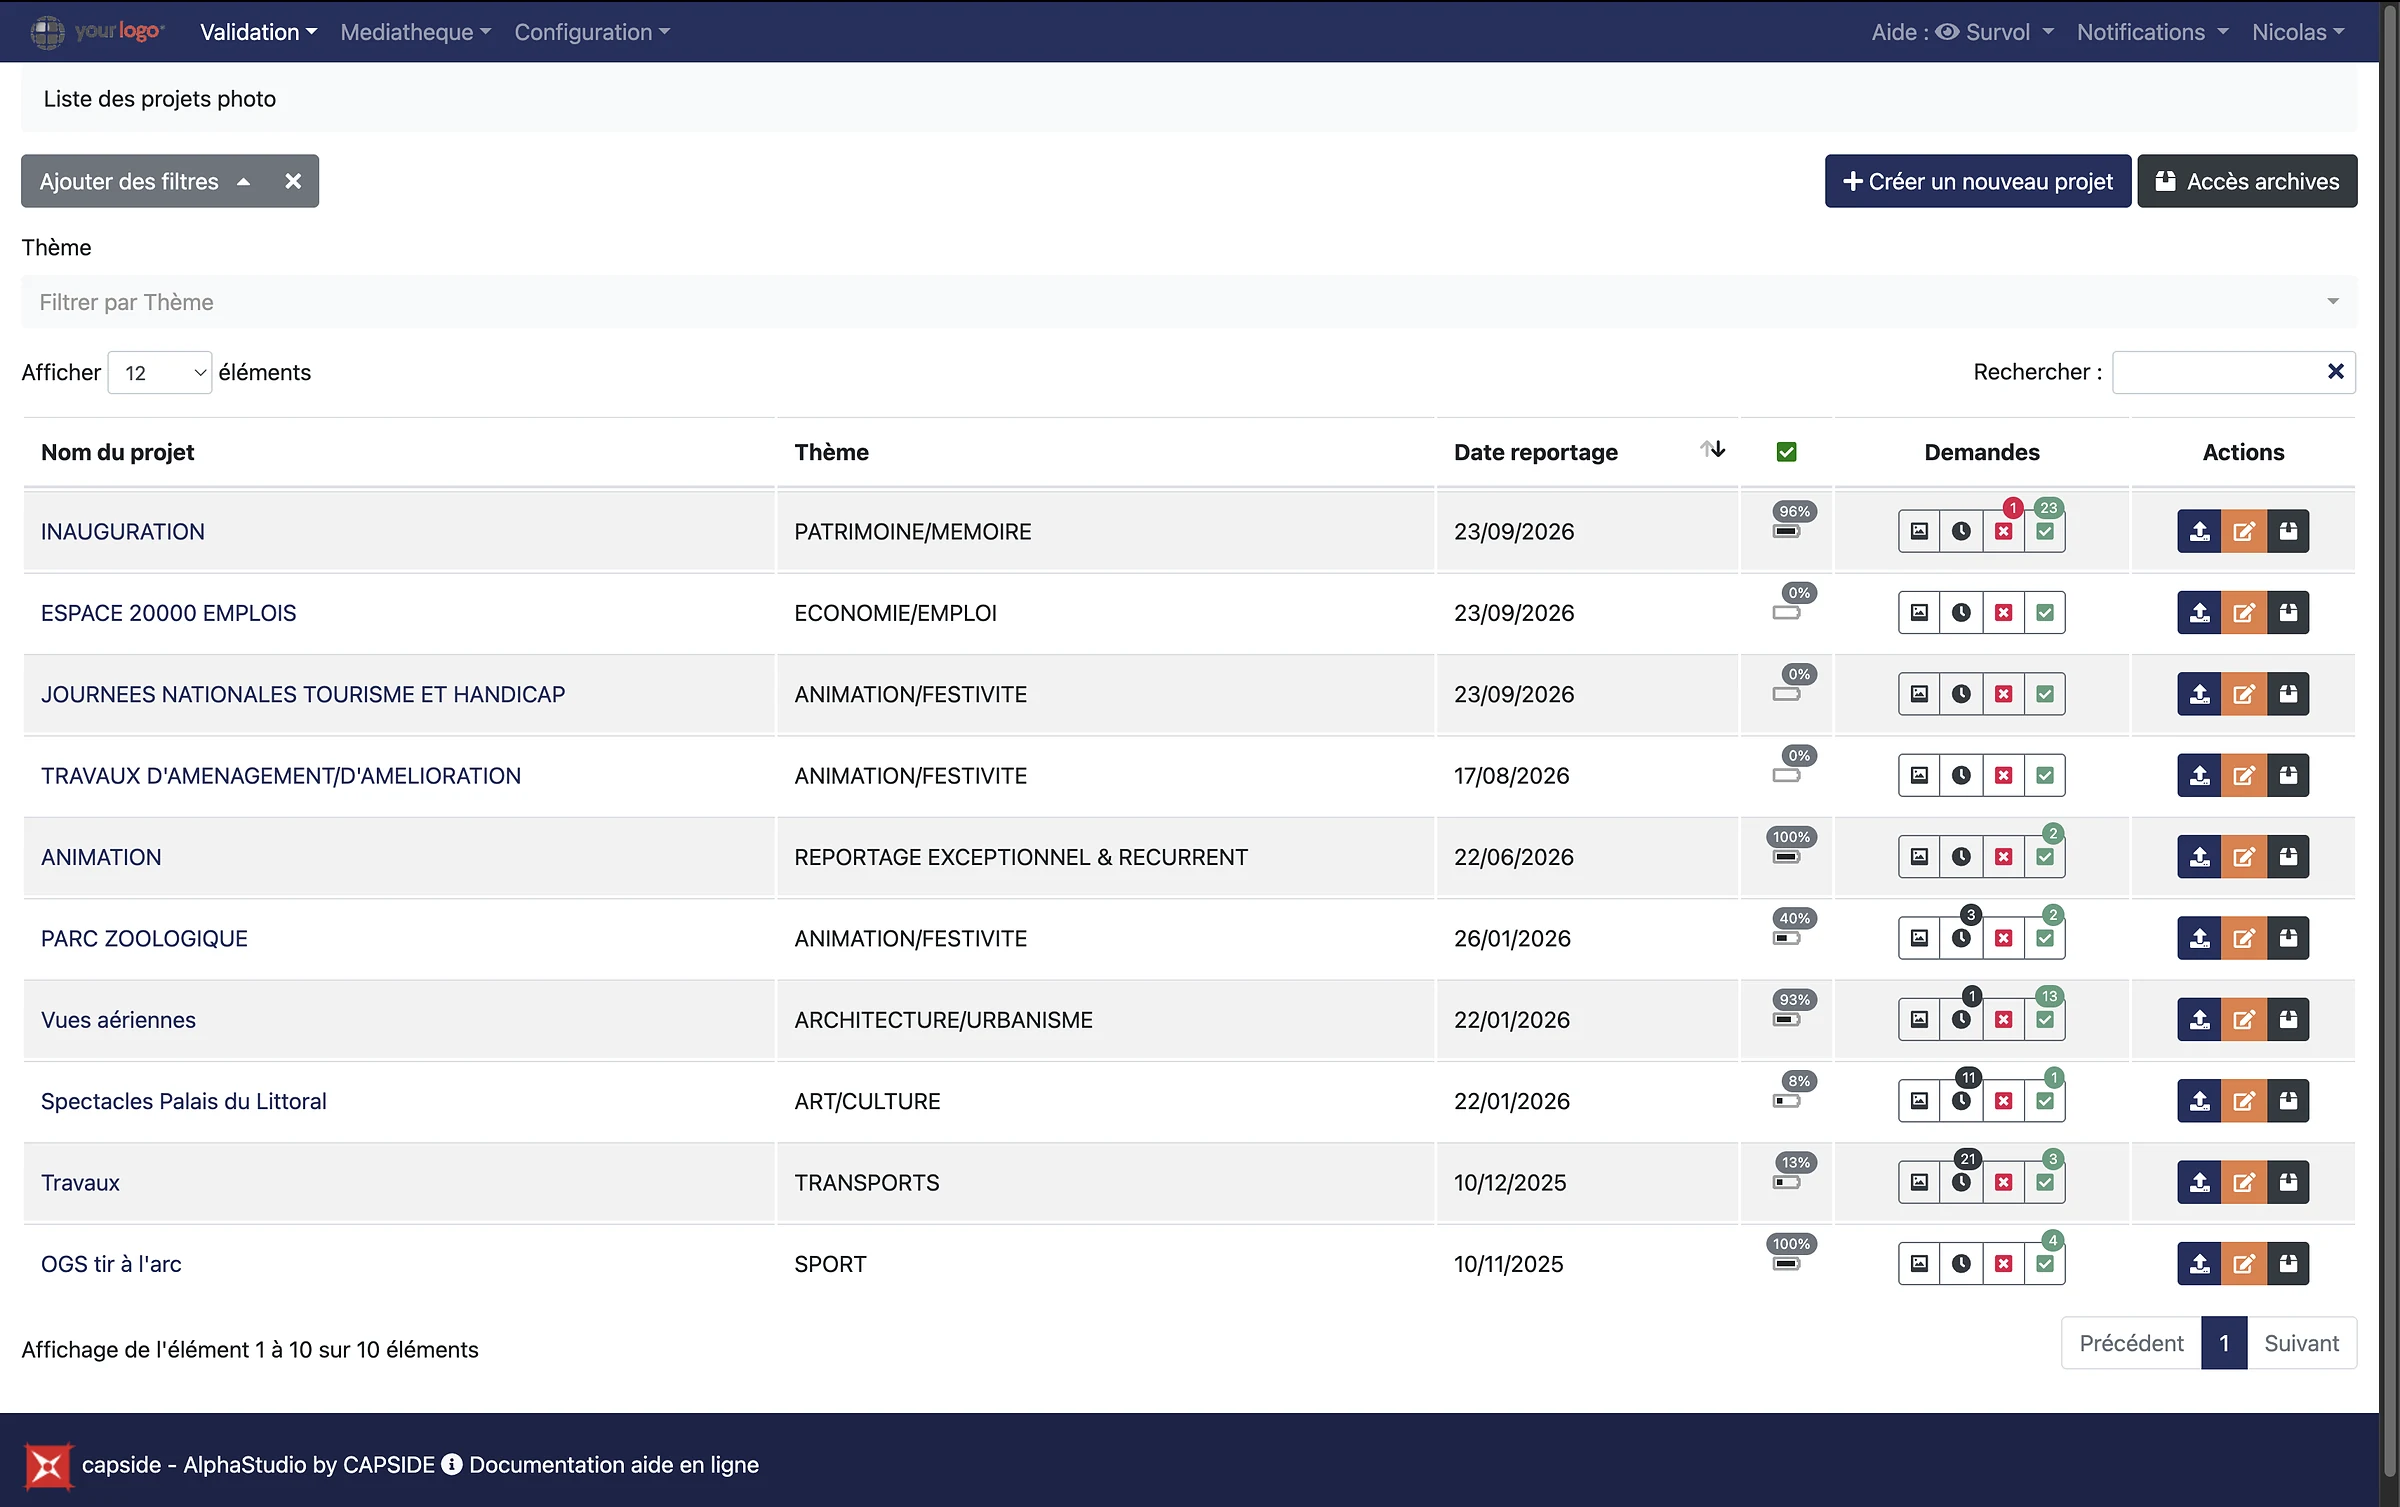Viewport: 2400px width, 1507px height.
Task: Open pending clock icon for Spectacles Palais du Littoral
Action: (x=1961, y=1101)
